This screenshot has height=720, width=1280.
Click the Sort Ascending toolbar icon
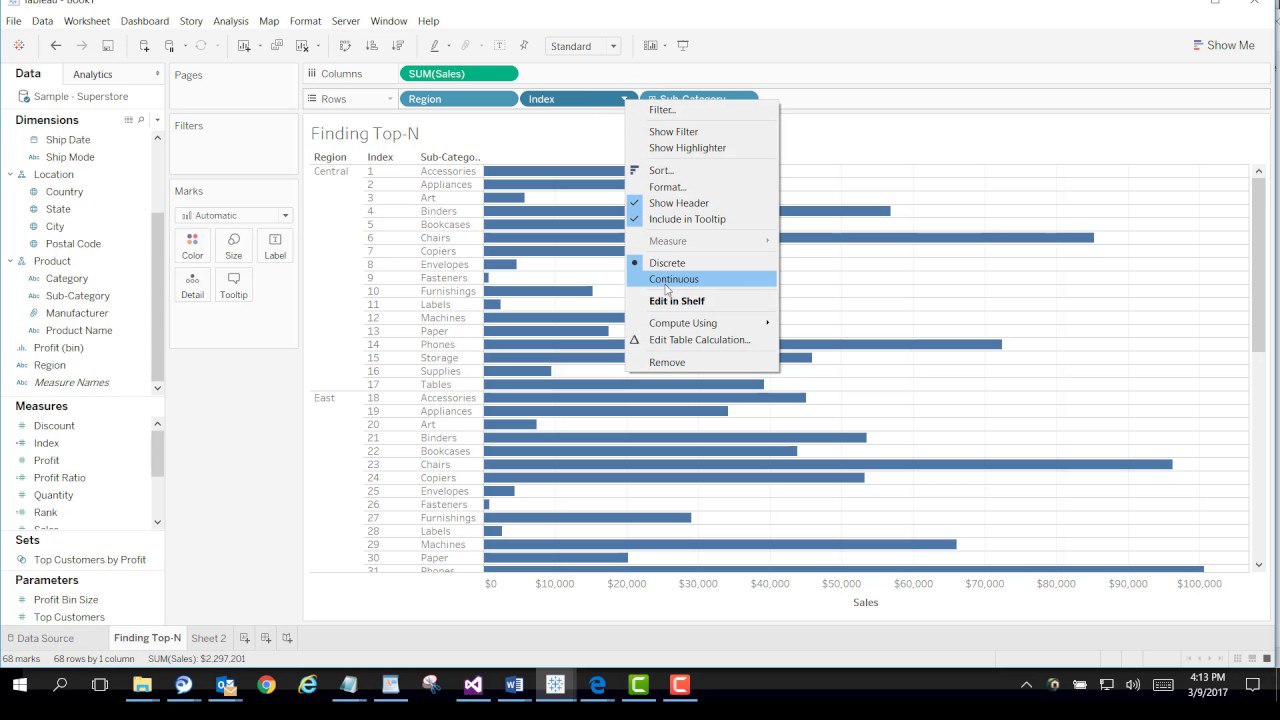pos(372,46)
